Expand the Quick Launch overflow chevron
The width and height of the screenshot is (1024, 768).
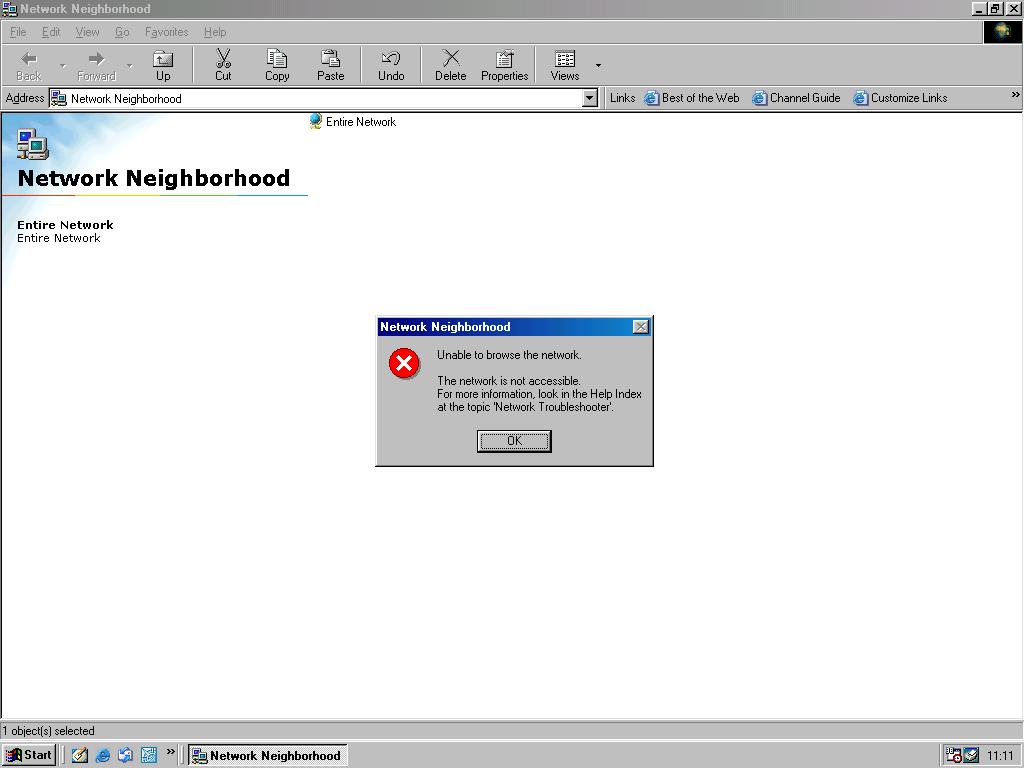[x=170, y=755]
